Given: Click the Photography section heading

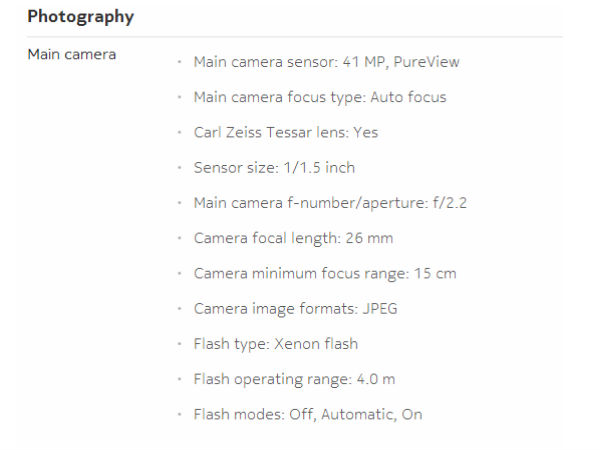Looking at the screenshot, I should [x=80, y=17].
